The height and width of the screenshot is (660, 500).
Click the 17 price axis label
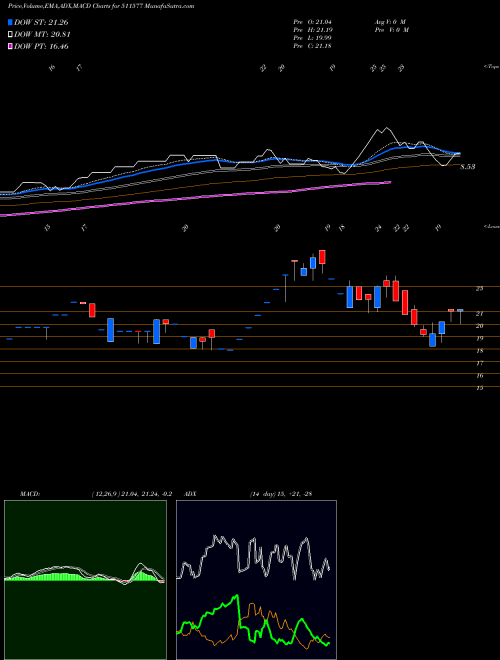tap(479, 363)
